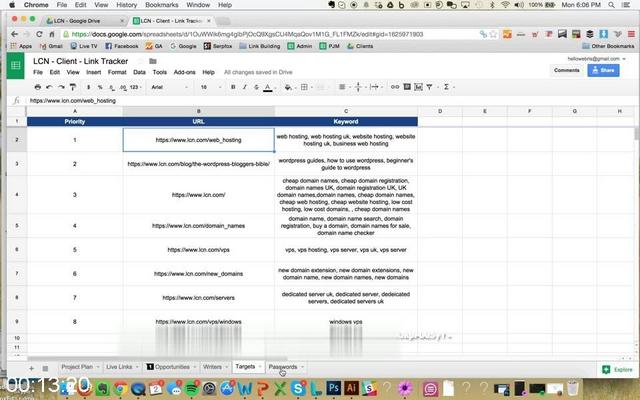Open horizontal align dropdown

pos(343,87)
